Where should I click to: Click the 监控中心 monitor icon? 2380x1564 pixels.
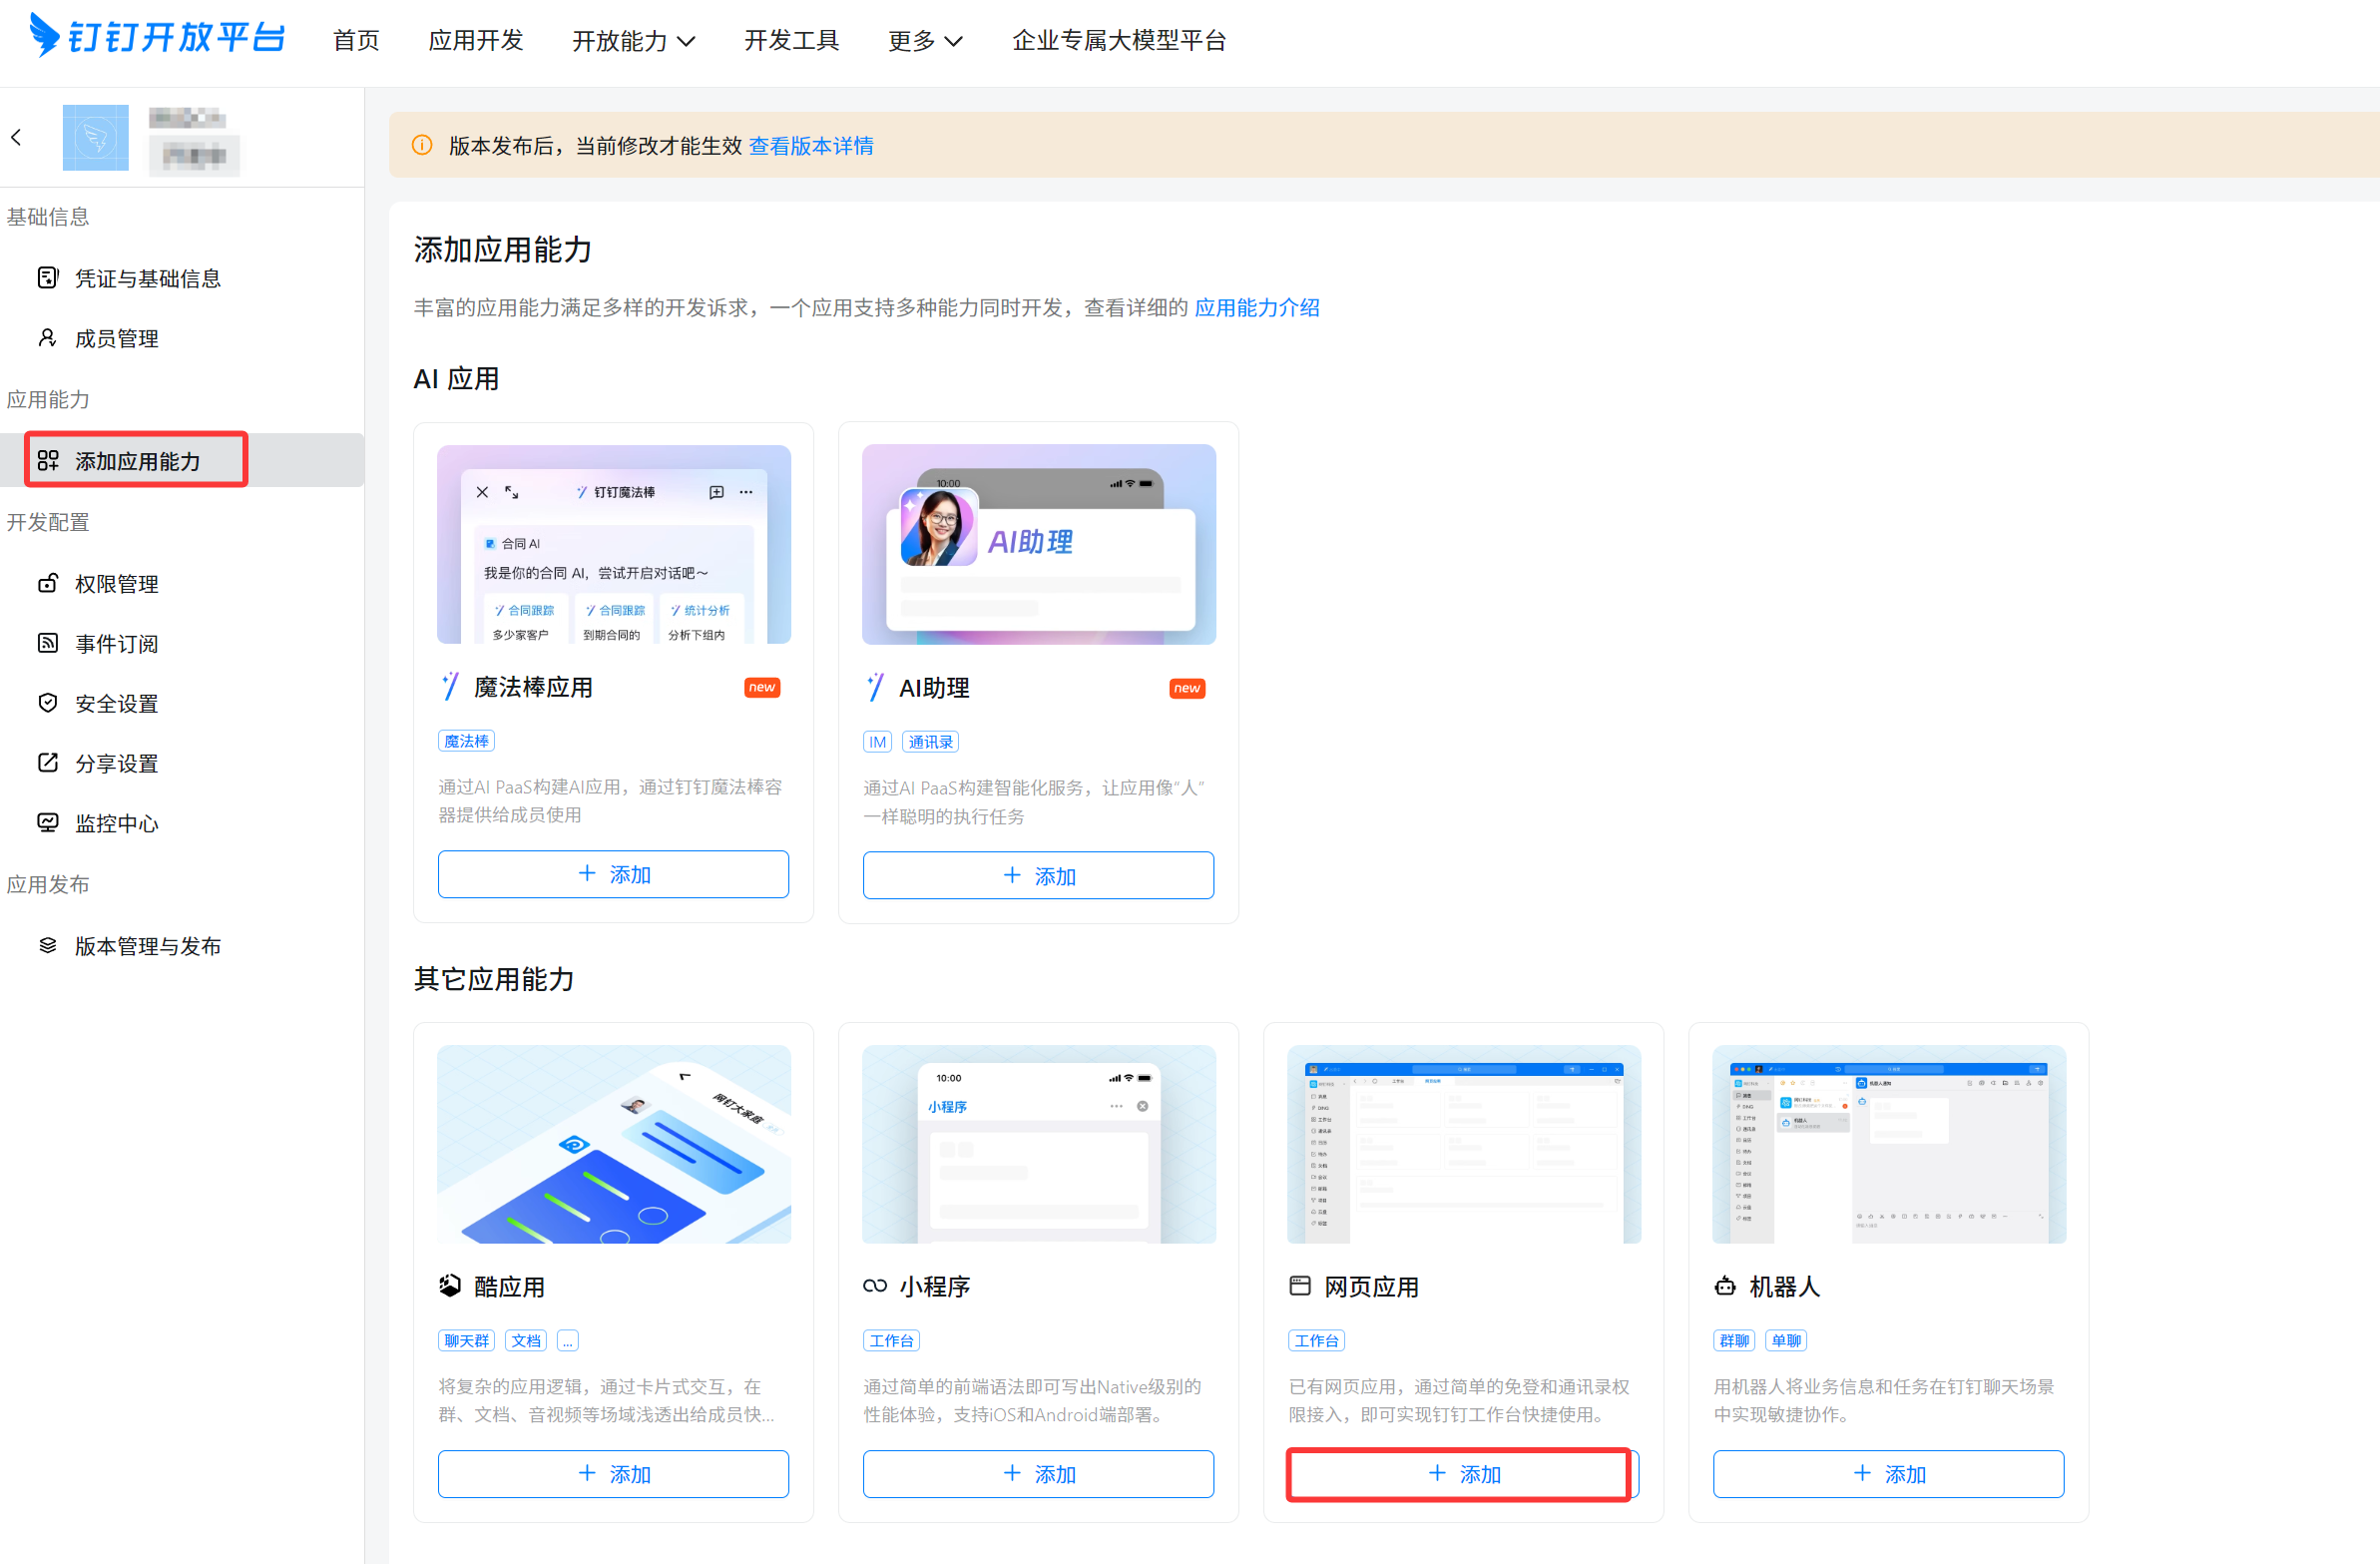pyautogui.click(x=47, y=823)
